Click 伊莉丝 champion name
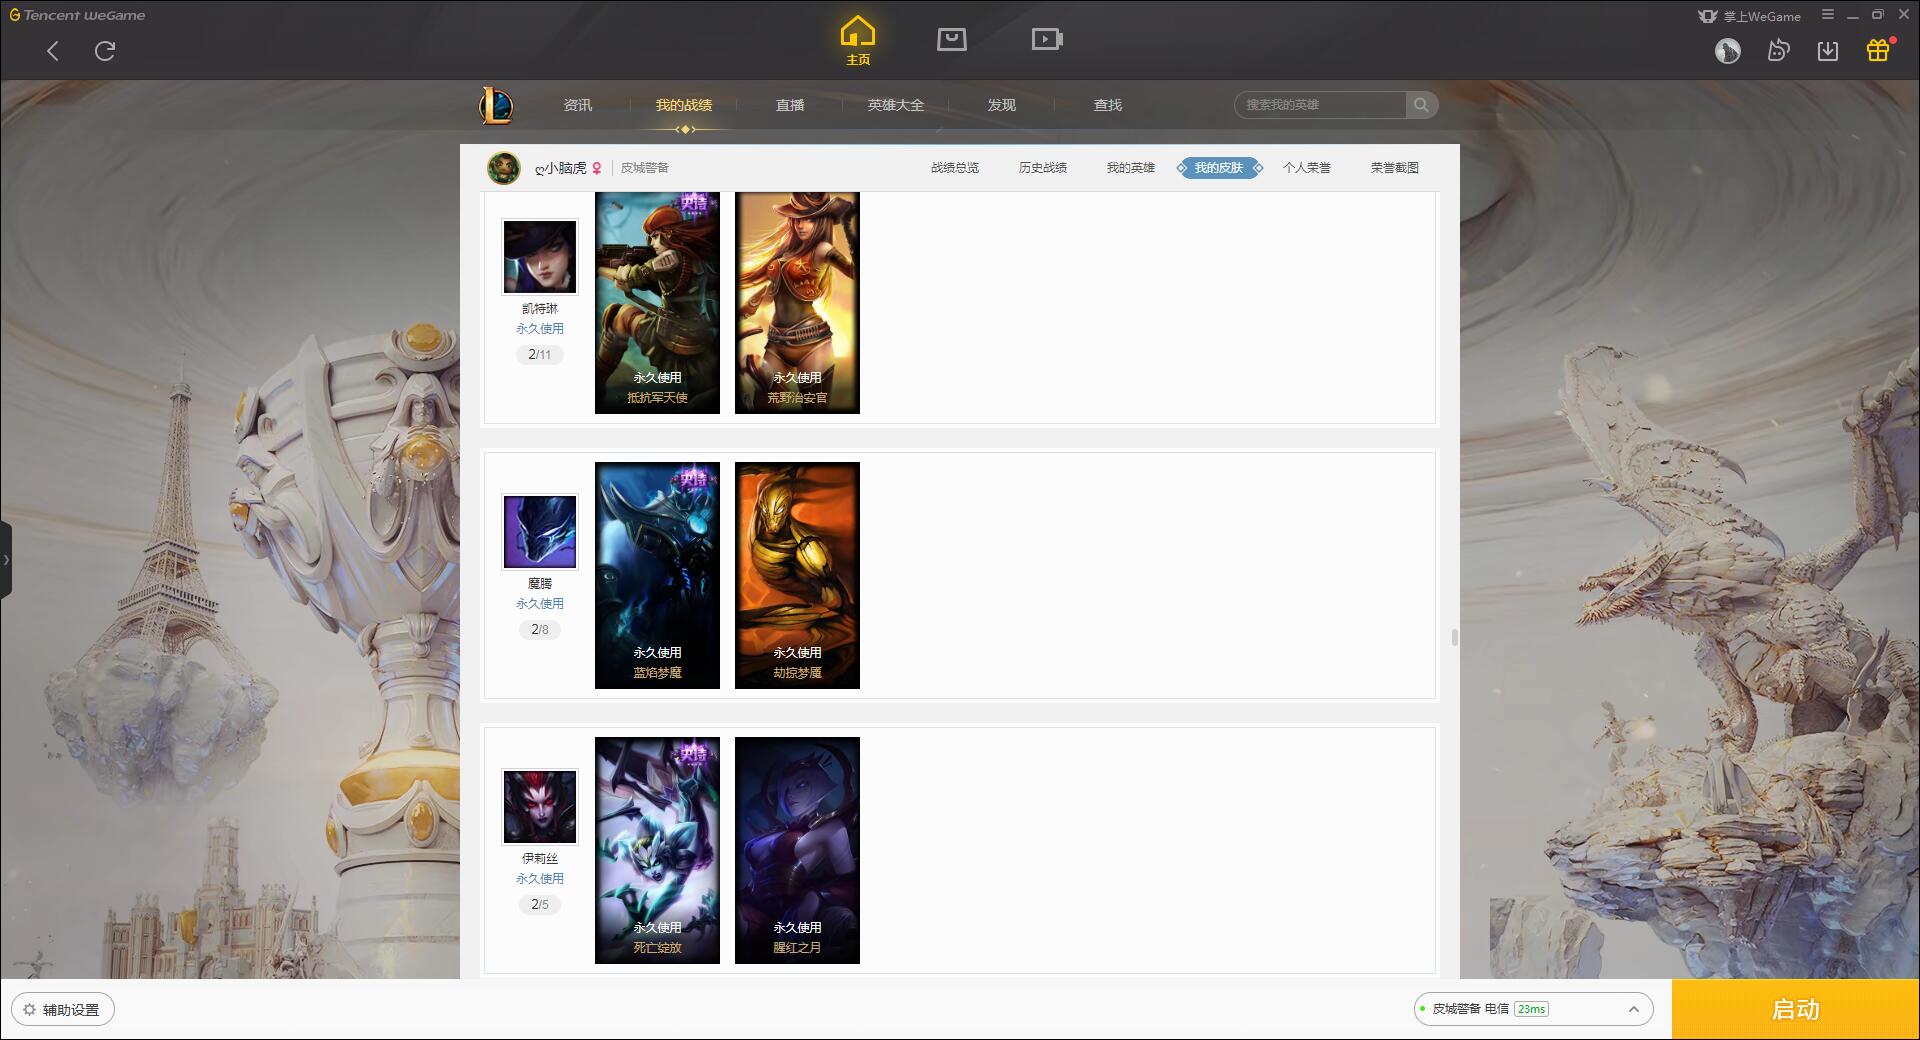 (540, 859)
